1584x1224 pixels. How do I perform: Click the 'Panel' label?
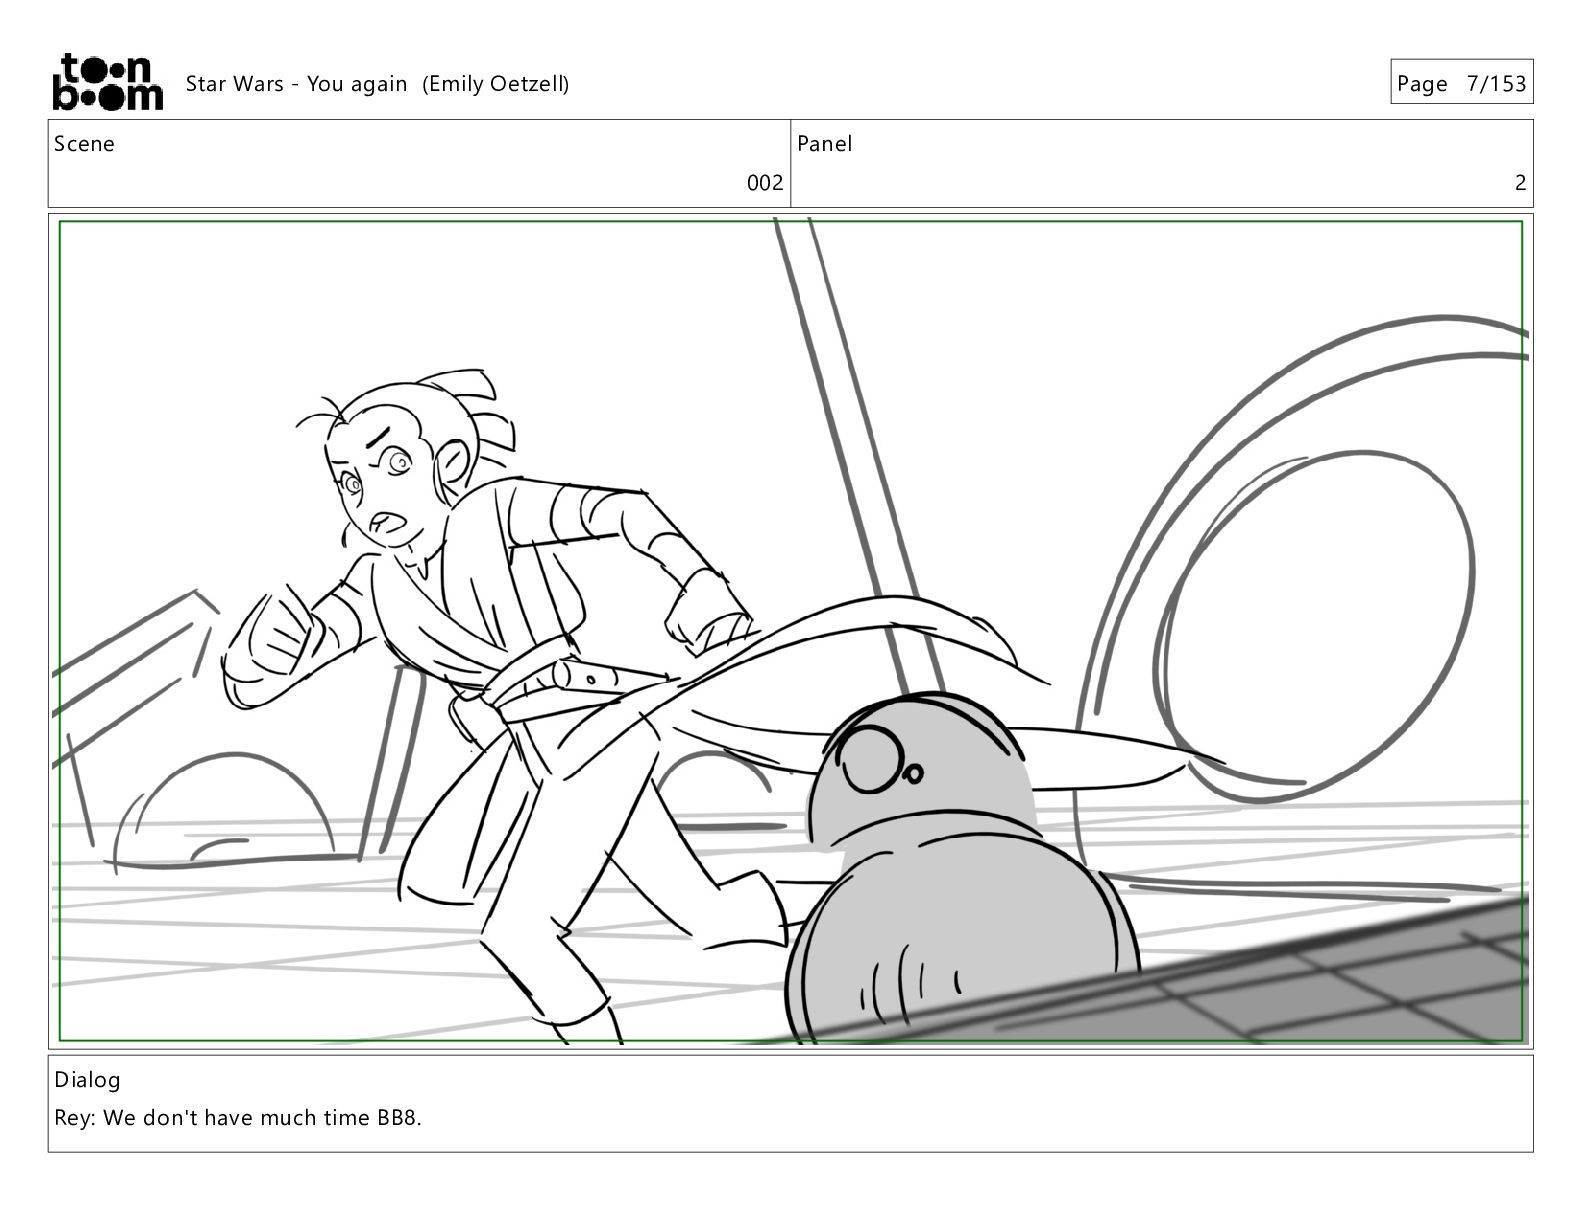pyautogui.click(x=825, y=144)
